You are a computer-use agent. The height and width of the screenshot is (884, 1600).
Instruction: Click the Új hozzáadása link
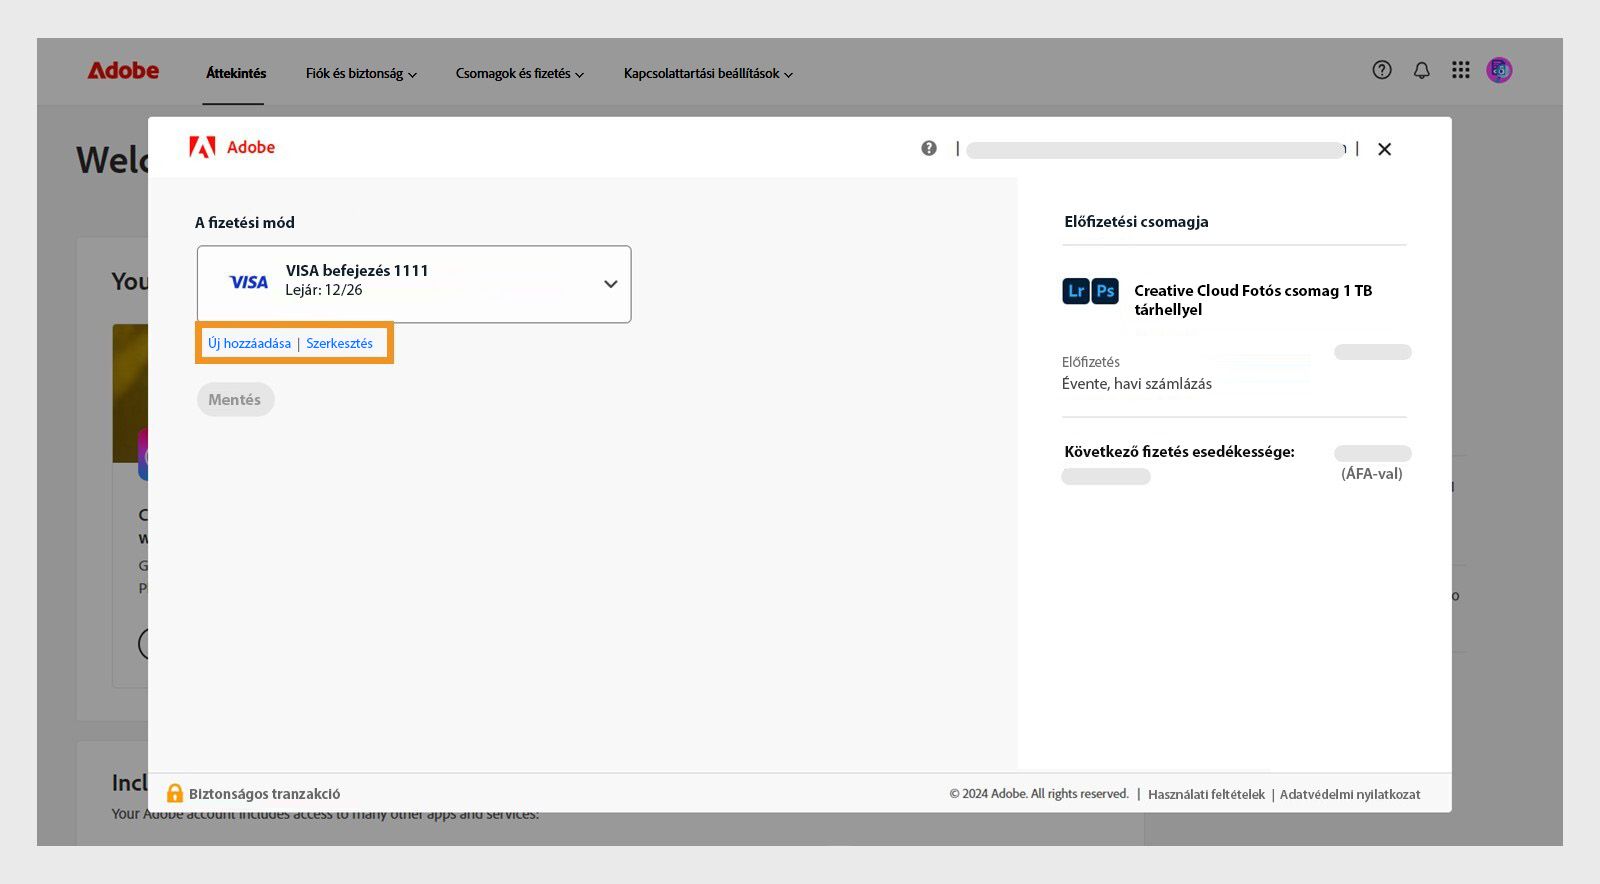pyautogui.click(x=249, y=343)
